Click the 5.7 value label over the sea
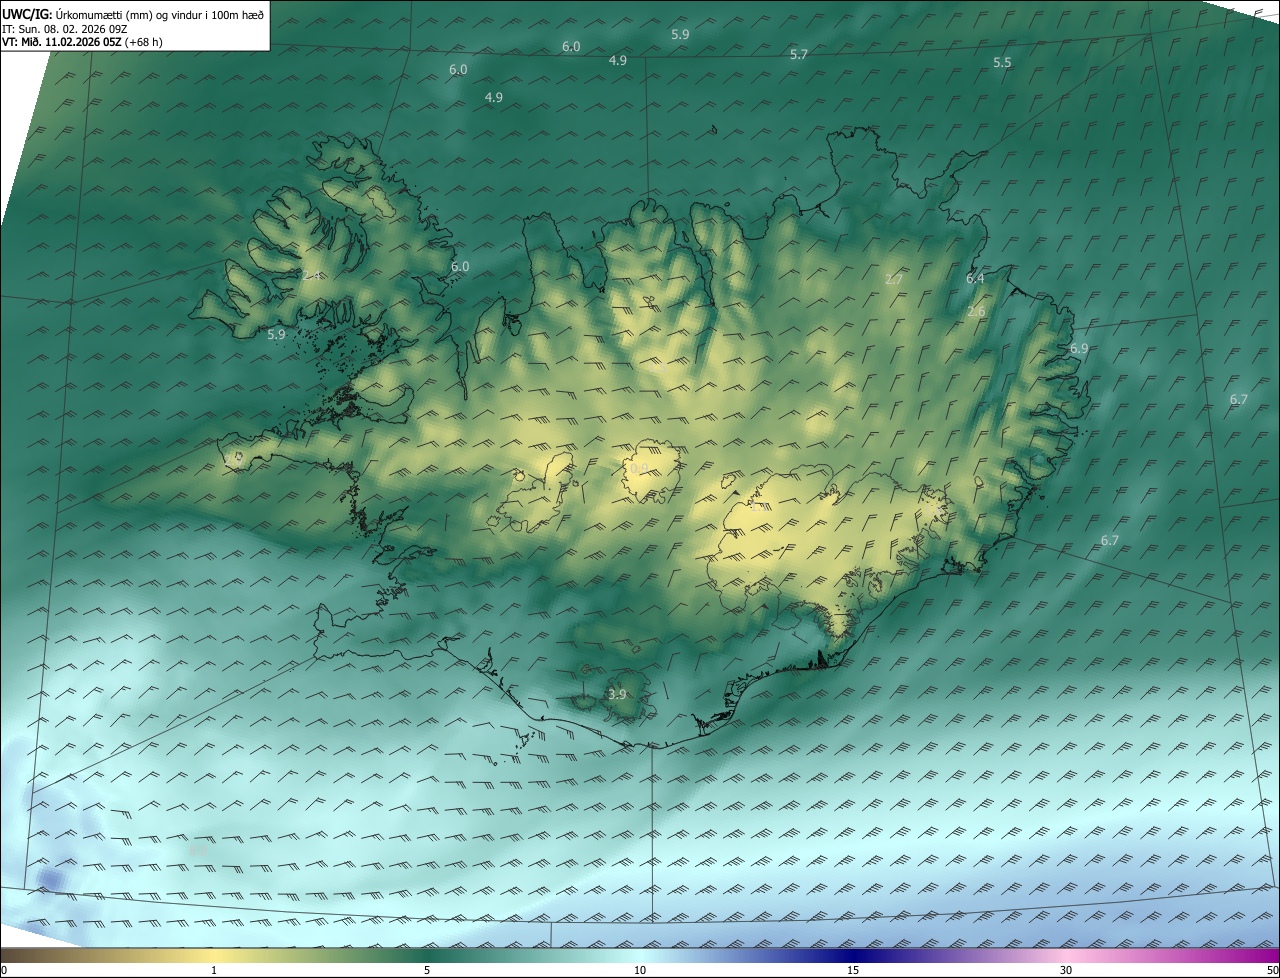The image size is (1280, 978). (799, 55)
